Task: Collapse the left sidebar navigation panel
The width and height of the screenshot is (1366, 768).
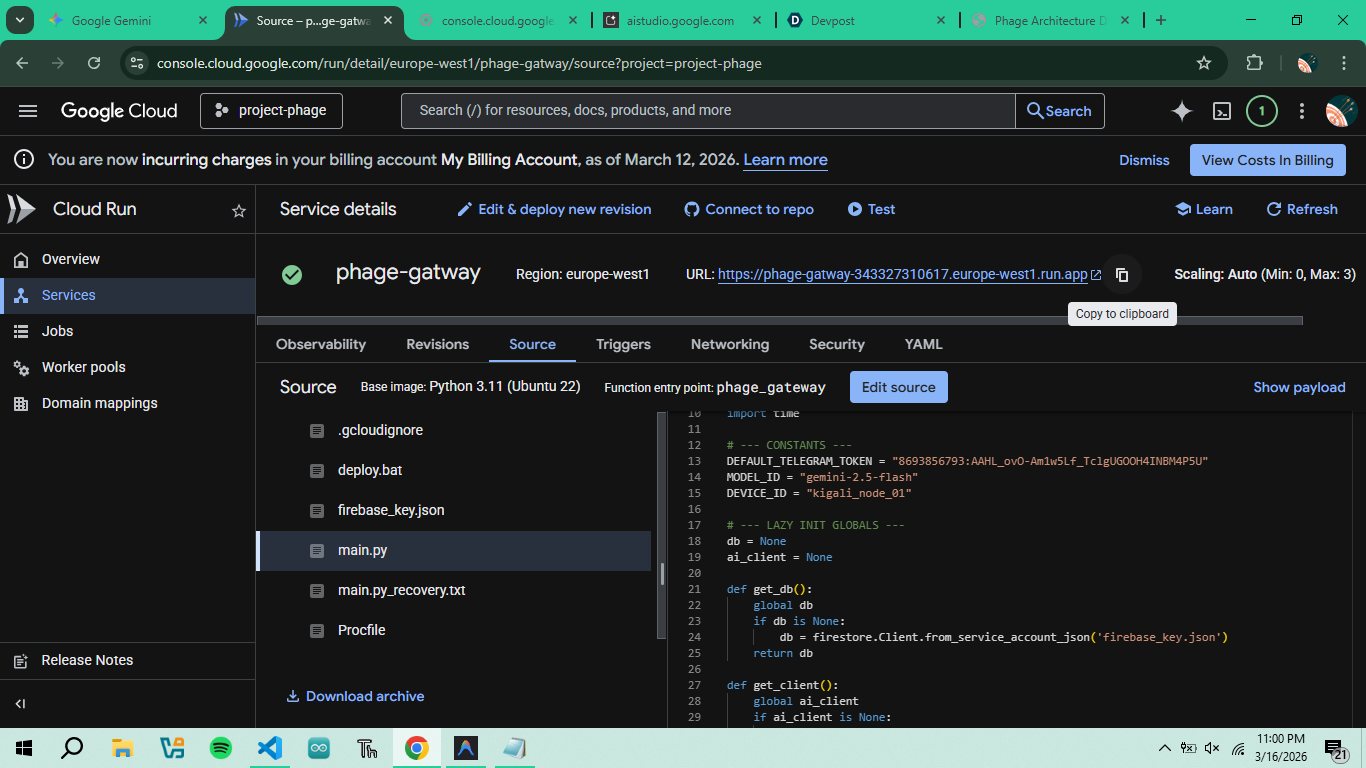Action: point(20,704)
